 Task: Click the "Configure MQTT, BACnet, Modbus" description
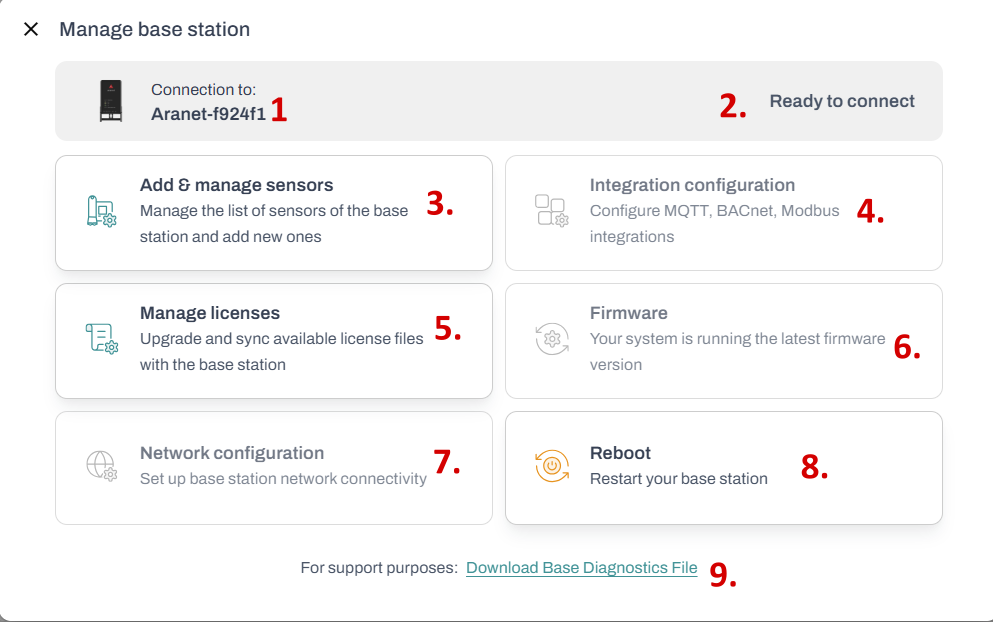point(714,211)
